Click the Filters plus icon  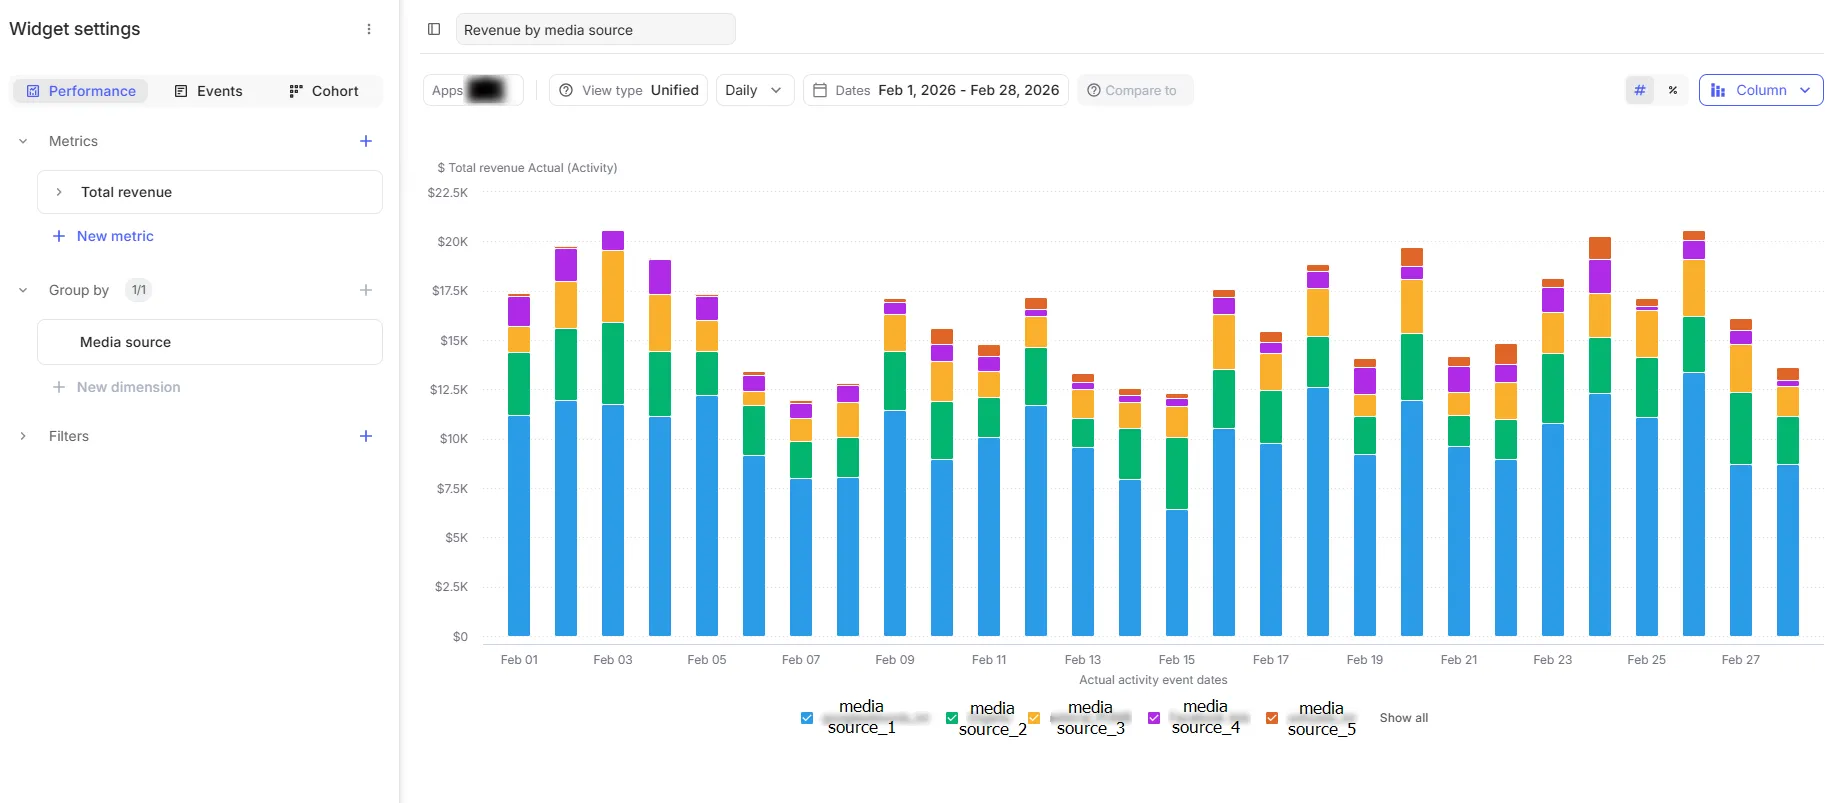point(366,436)
